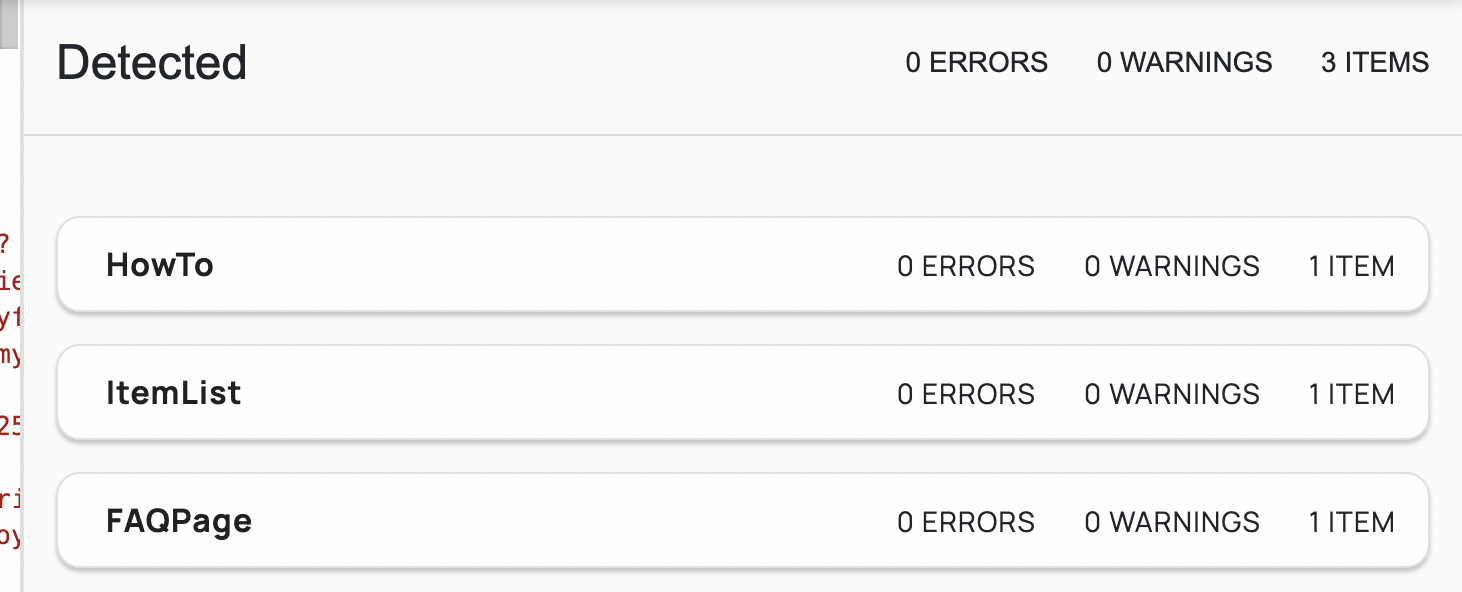Click 0 WARNINGS in the ItemList row

[1172, 394]
